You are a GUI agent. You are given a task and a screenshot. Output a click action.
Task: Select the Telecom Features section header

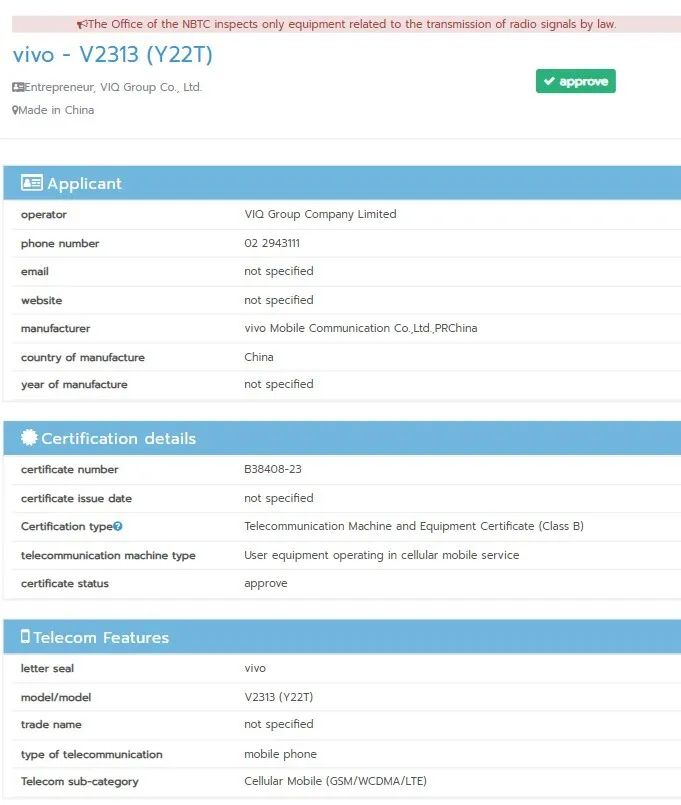click(342, 637)
